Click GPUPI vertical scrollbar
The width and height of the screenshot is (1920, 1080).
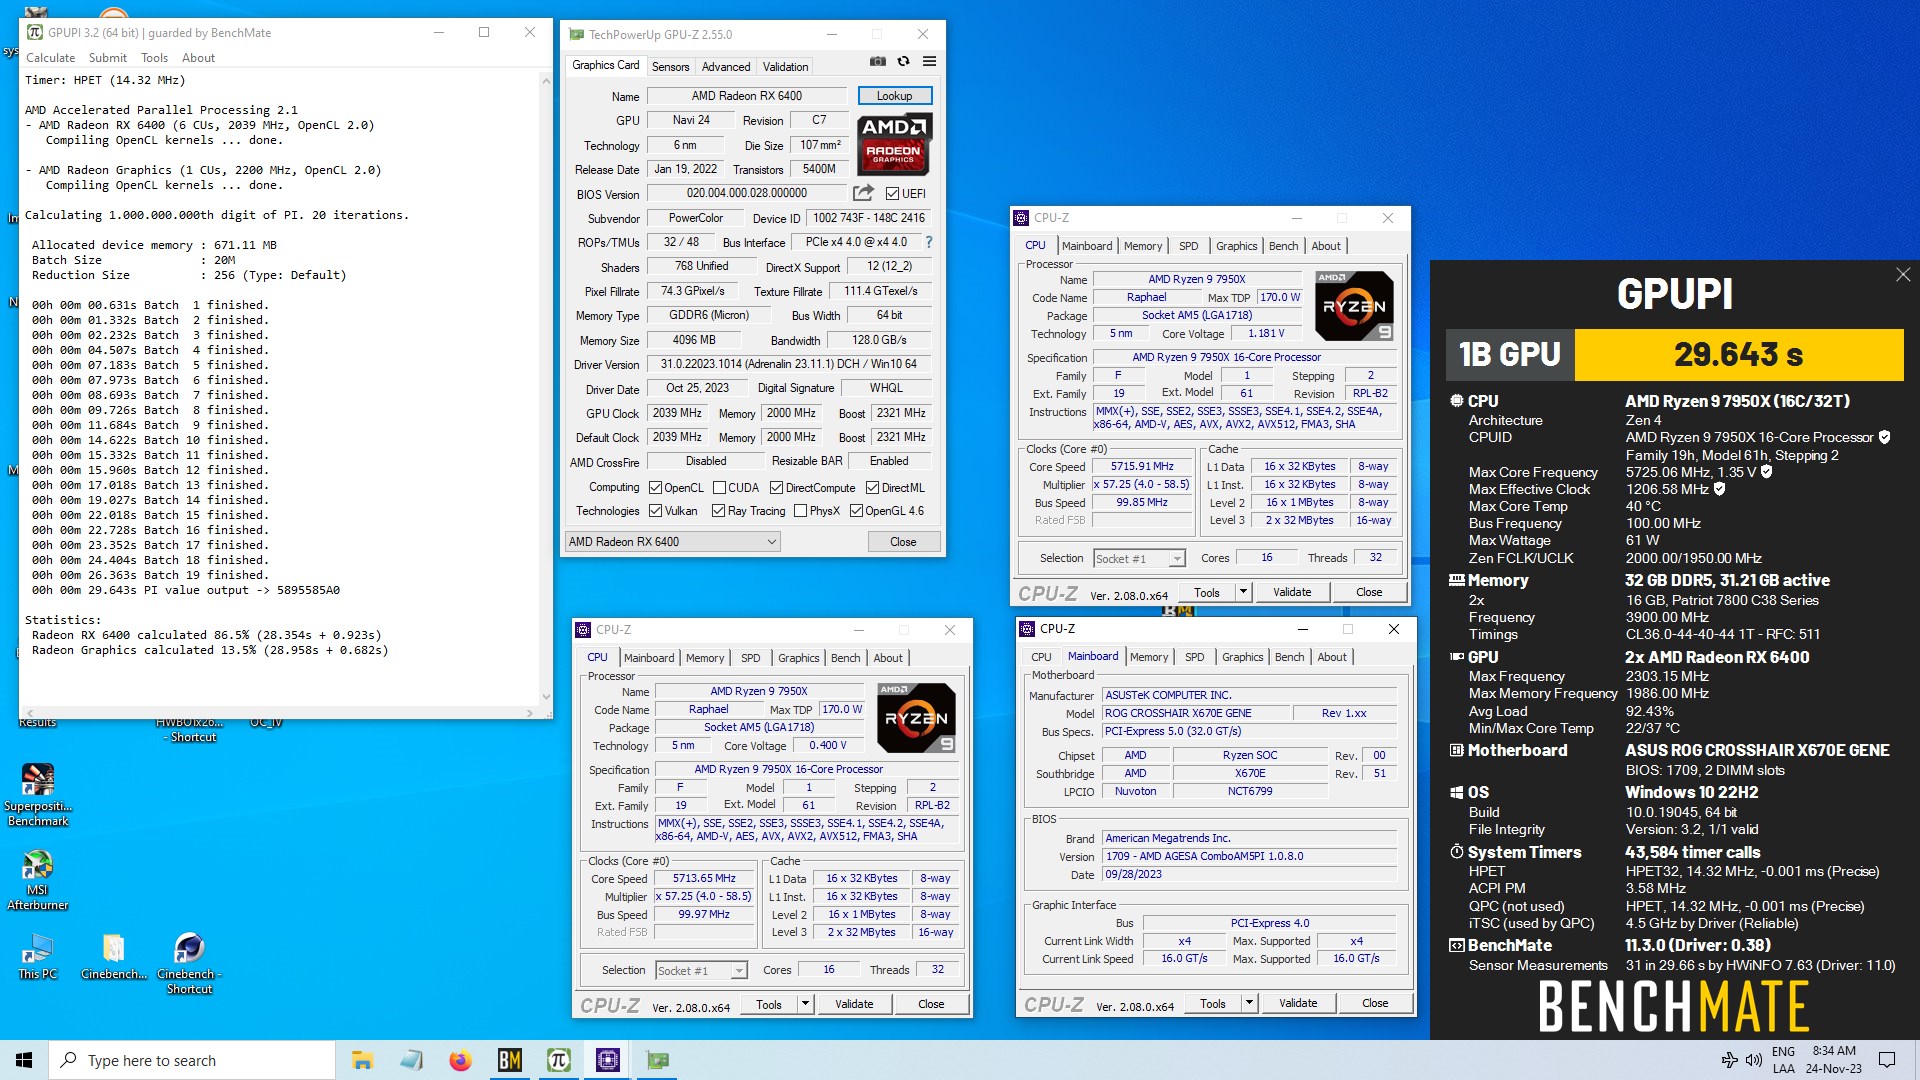[546, 388]
